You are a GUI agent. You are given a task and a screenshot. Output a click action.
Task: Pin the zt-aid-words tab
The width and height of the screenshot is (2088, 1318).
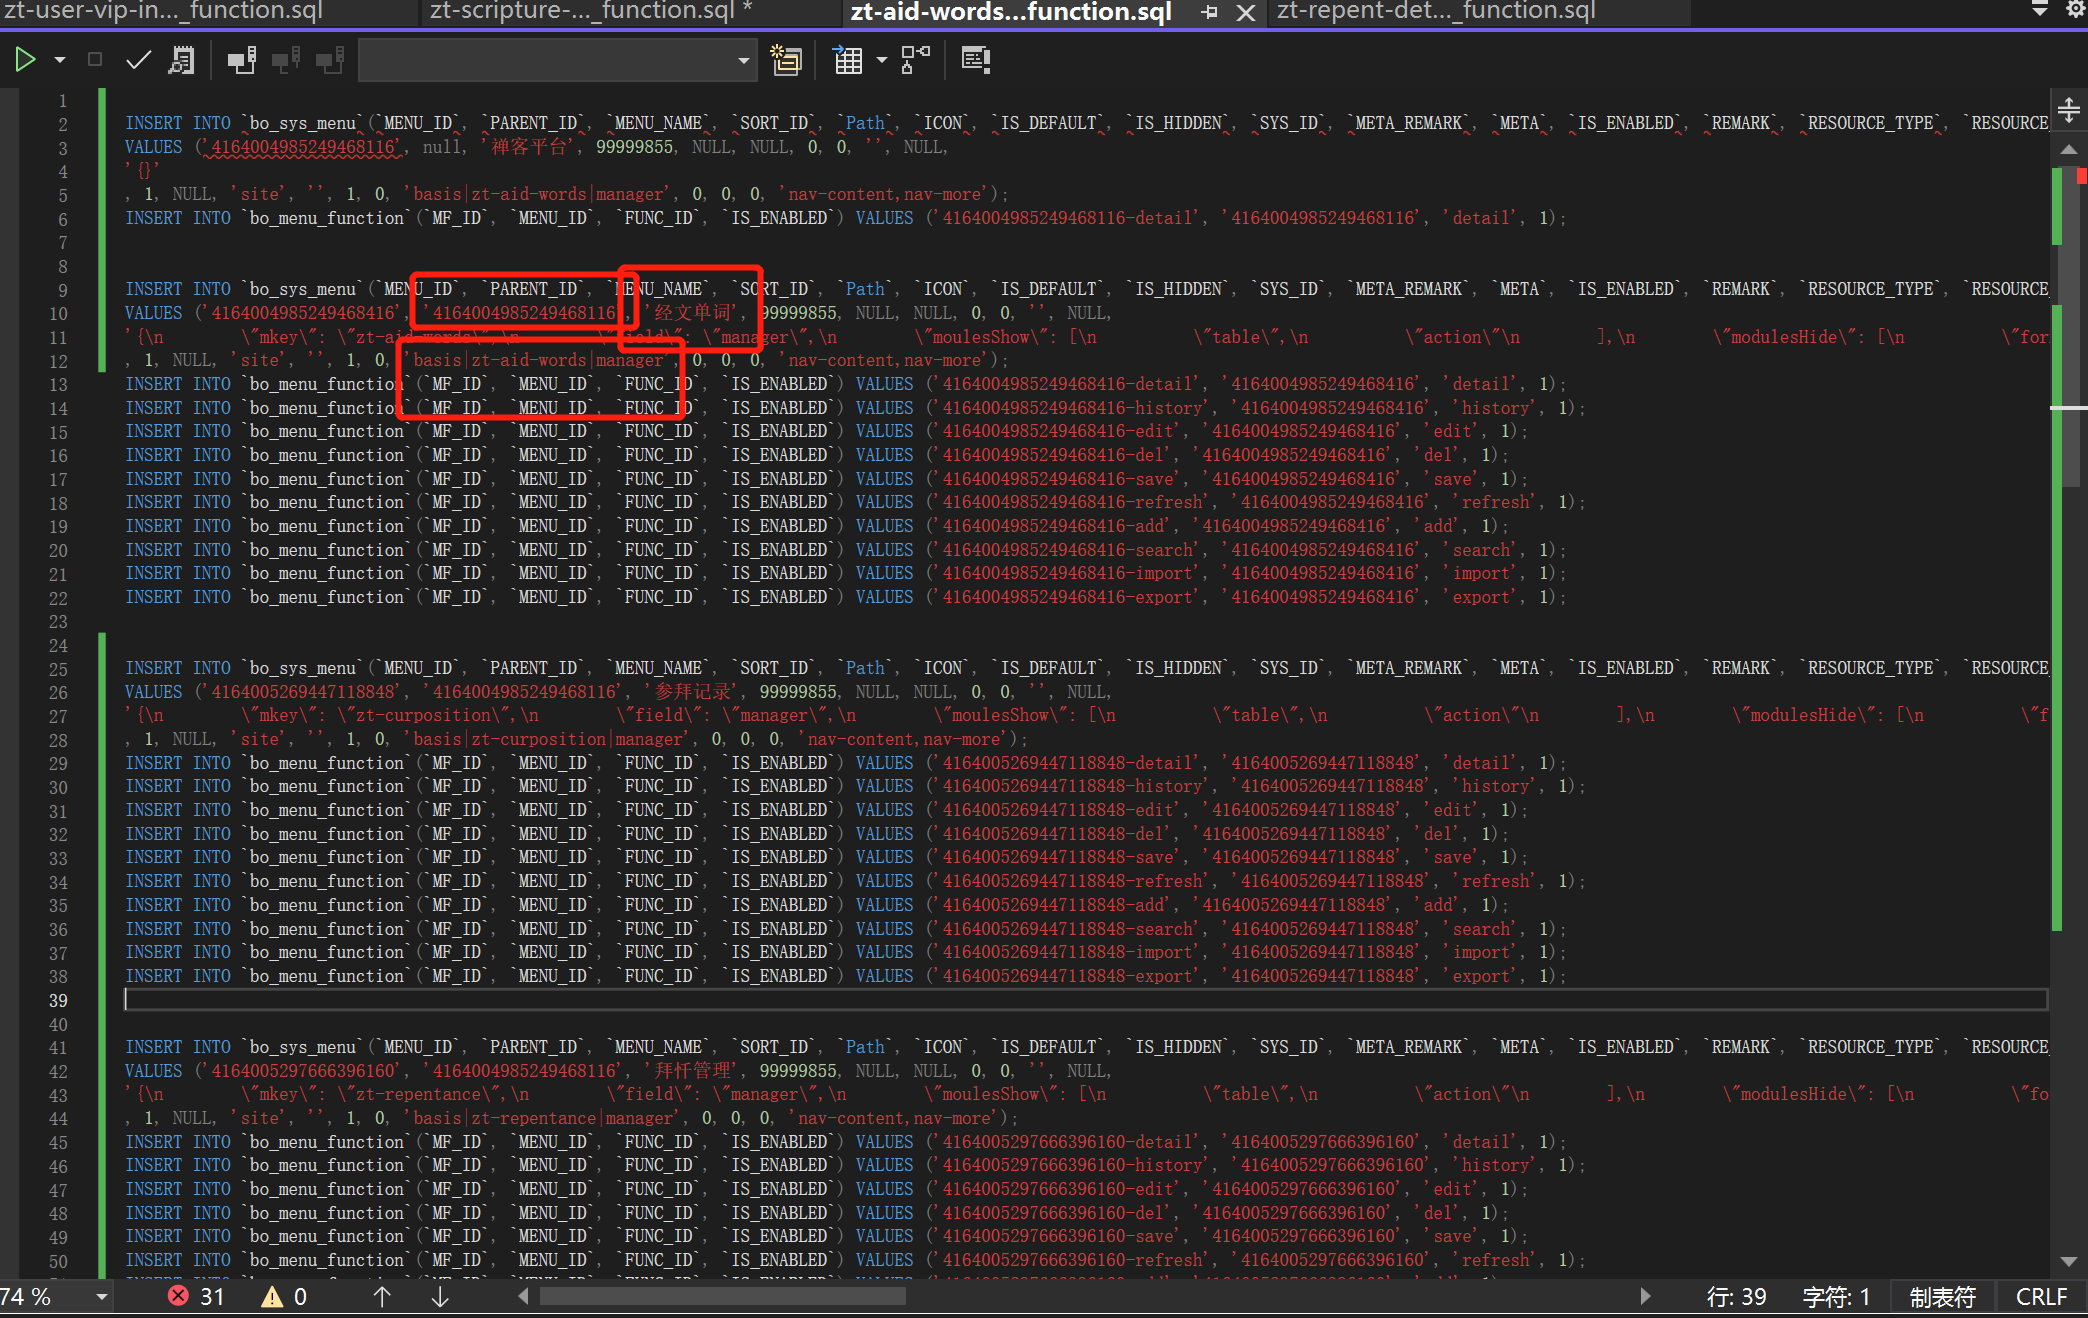click(1209, 12)
